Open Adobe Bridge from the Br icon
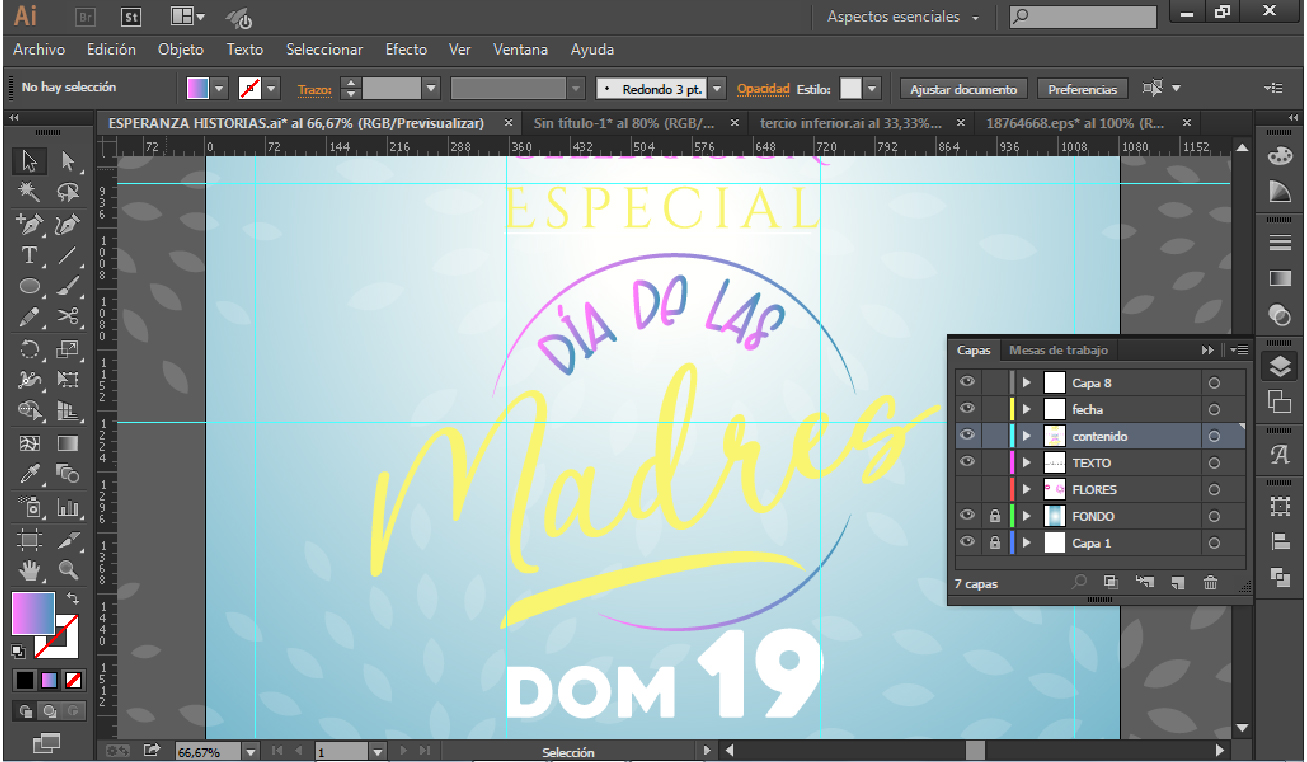The image size is (1307, 762). (x=86, y=17)
